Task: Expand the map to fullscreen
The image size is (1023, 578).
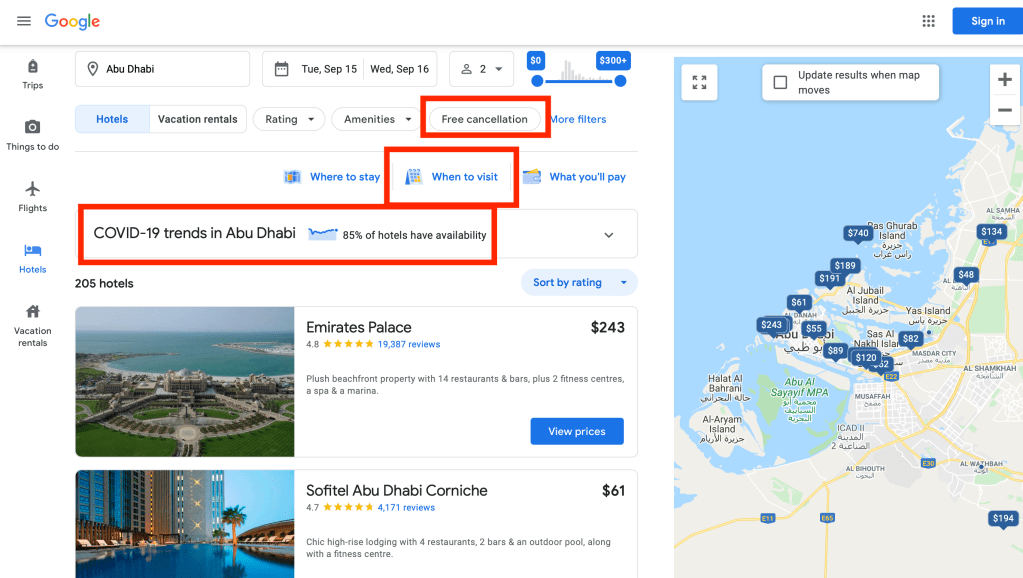Action: pyautogui.click(x=699, y=82)
